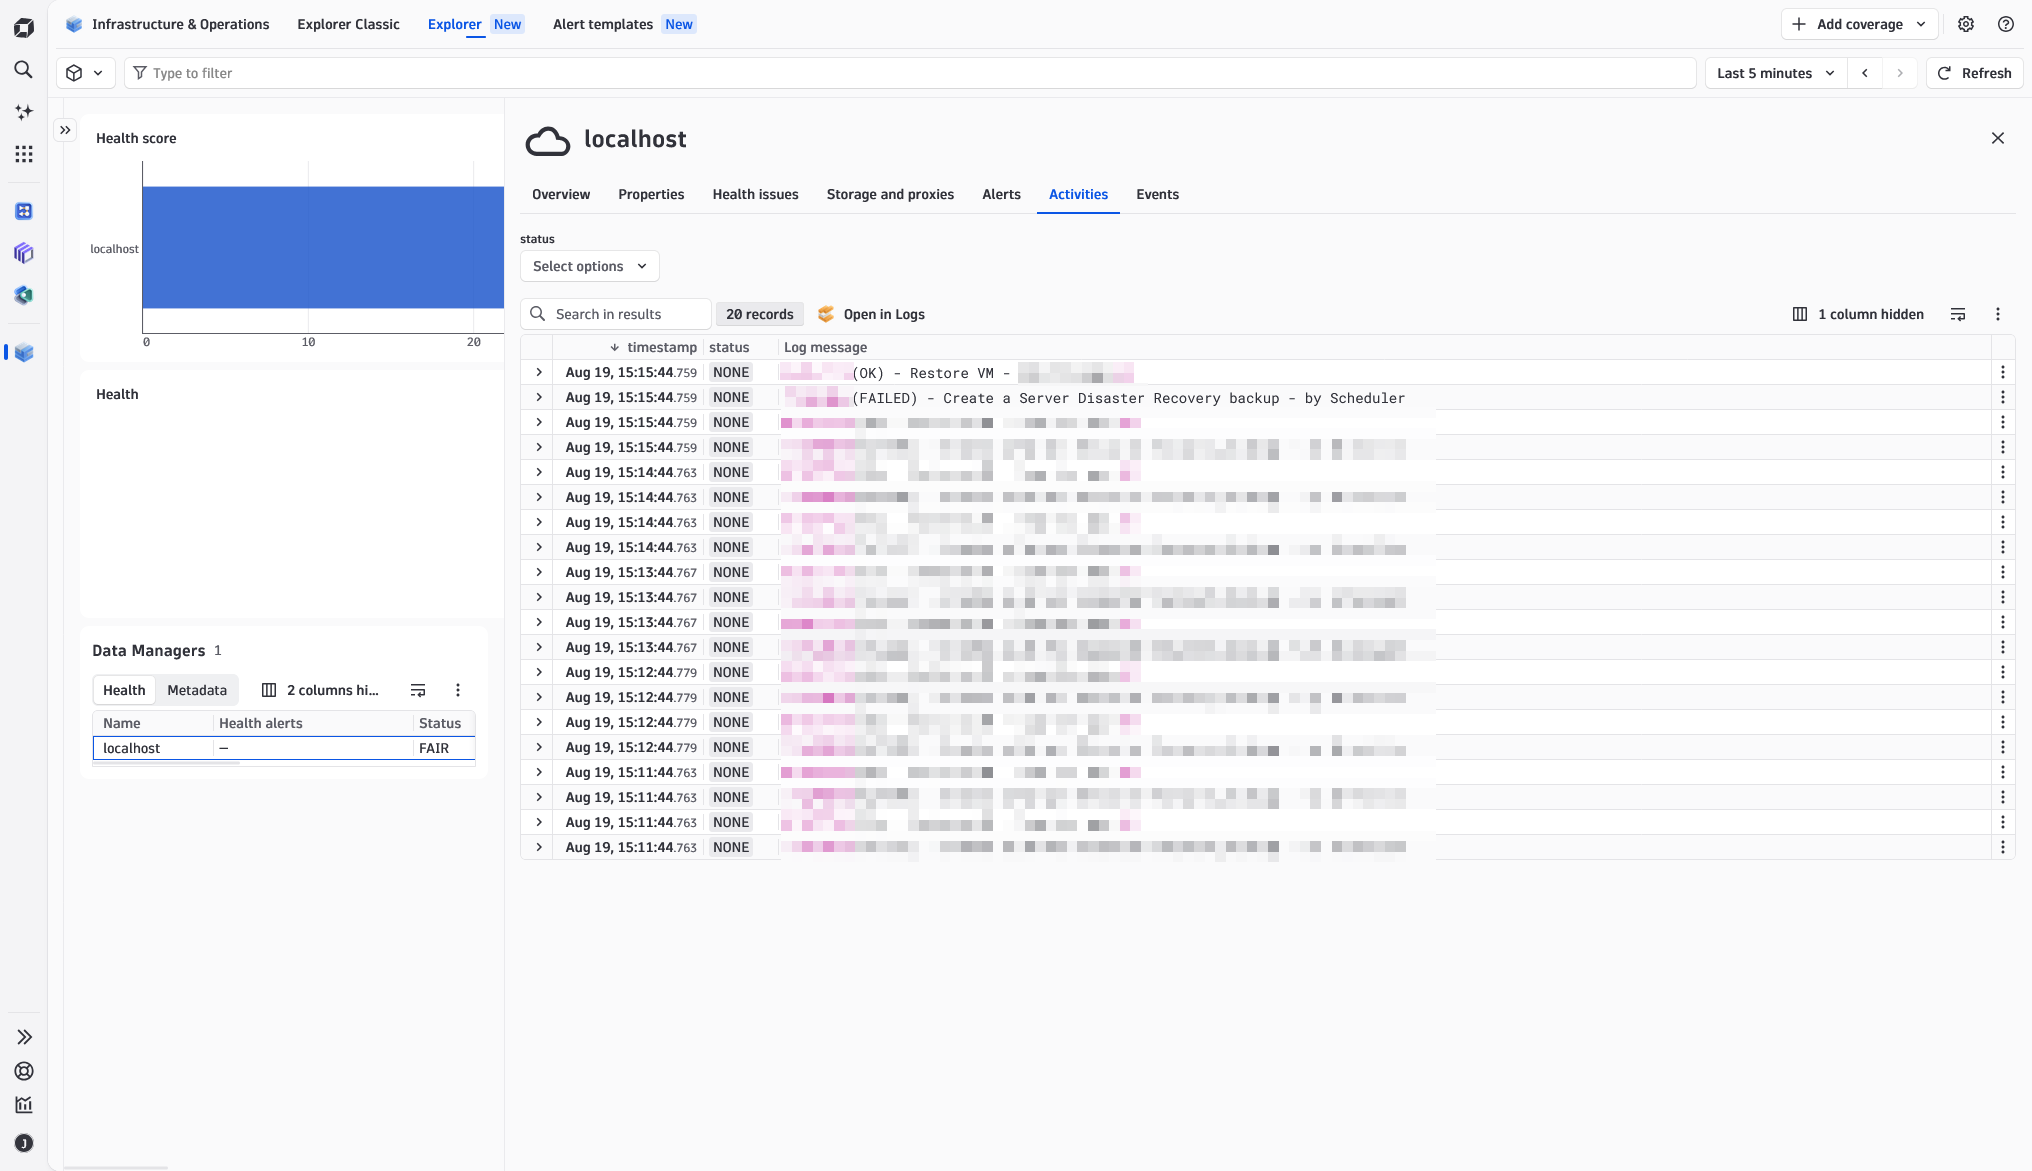
Task: Open the sidebar search icon
Action: click(24, 70)
